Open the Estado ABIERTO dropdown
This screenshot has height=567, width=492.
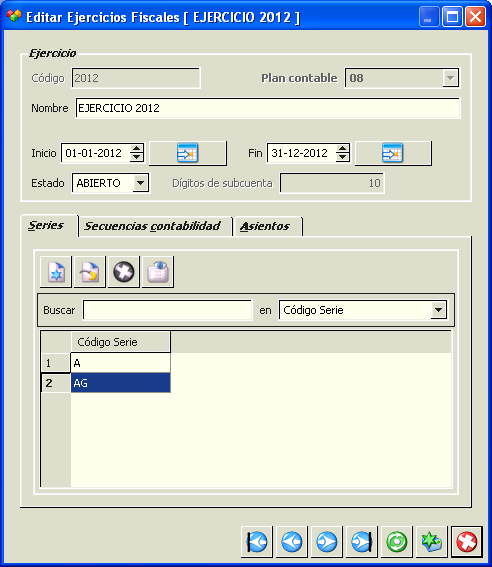(x=140, y=183)
